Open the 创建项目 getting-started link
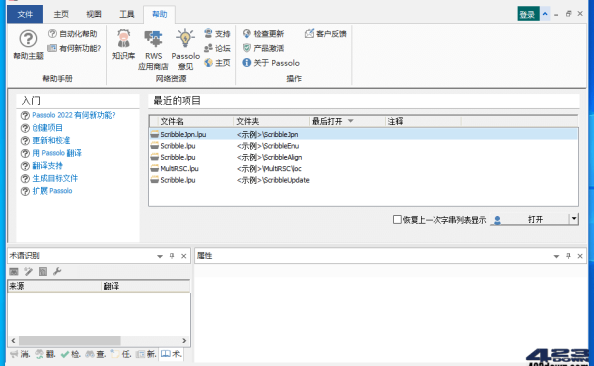Viewport: 594px width, 366px height. (47, 128)
